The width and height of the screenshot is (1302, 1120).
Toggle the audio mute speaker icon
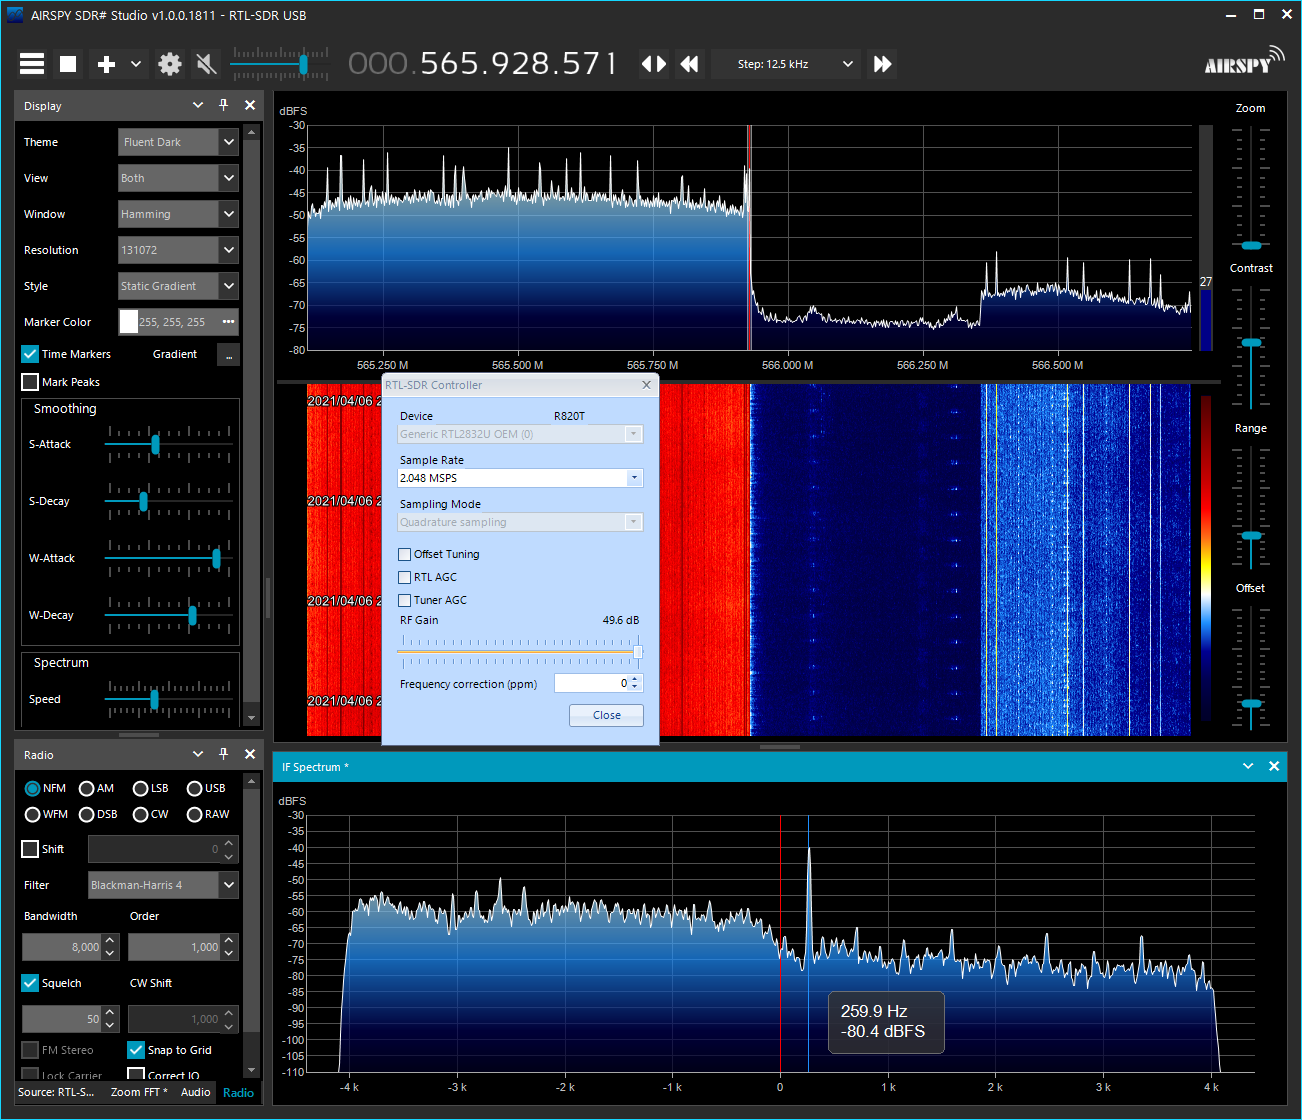pos(206,64)
